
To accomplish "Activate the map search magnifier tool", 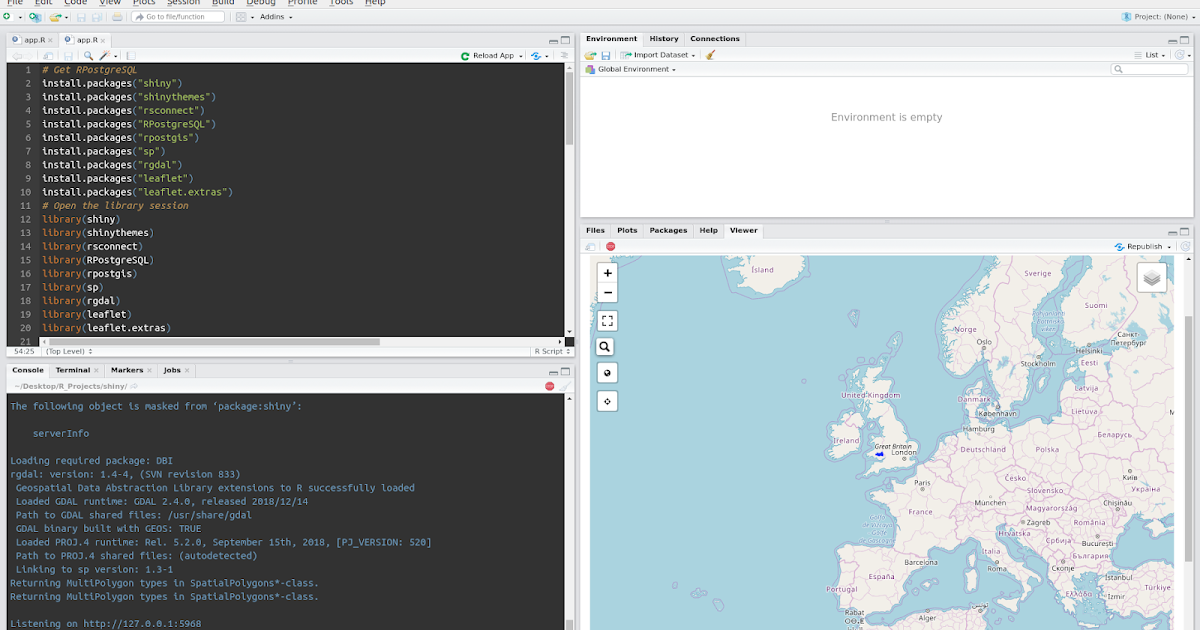I will (606, 346).
